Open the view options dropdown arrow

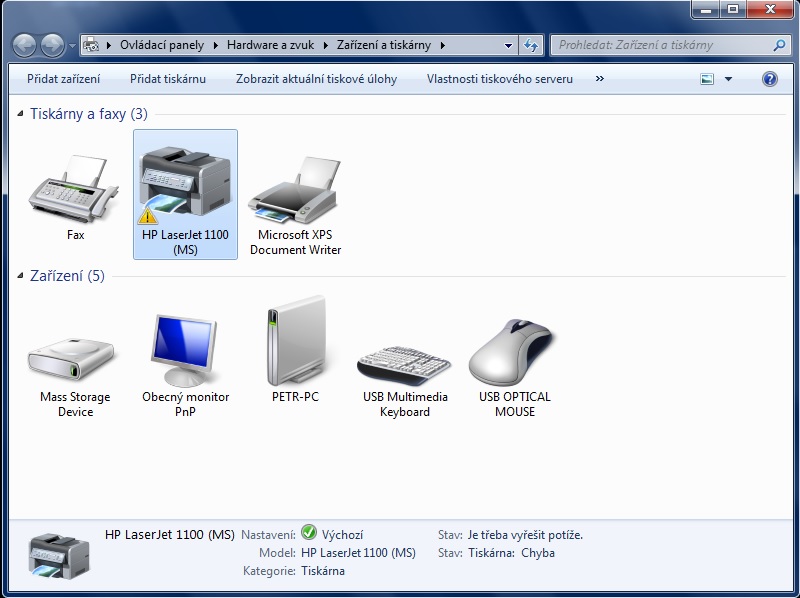tap(729, 79)
